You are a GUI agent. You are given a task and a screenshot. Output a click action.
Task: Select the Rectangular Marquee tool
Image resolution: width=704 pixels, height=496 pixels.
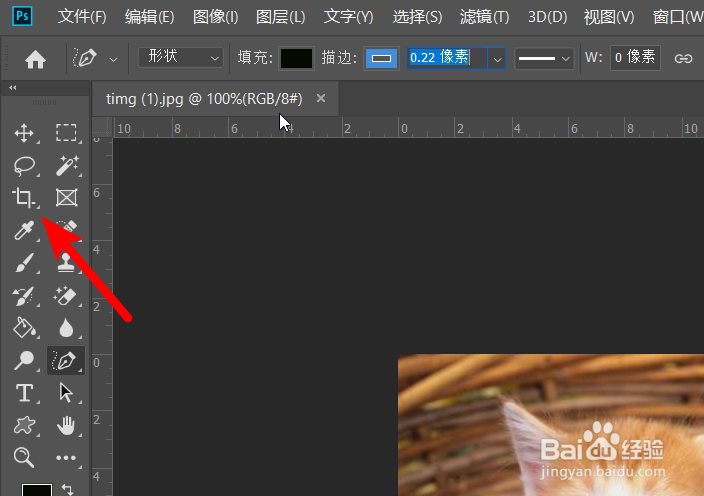66,133
